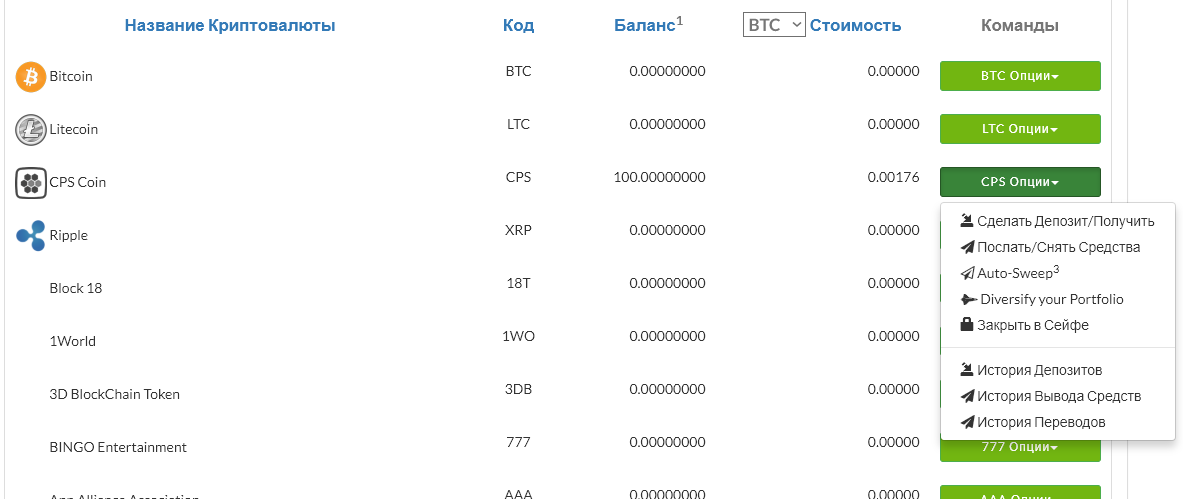Open the BTC currency selector dropdown
Image resolution: width=1183 pixels, height=499 pixels.
tap(774, 25)
